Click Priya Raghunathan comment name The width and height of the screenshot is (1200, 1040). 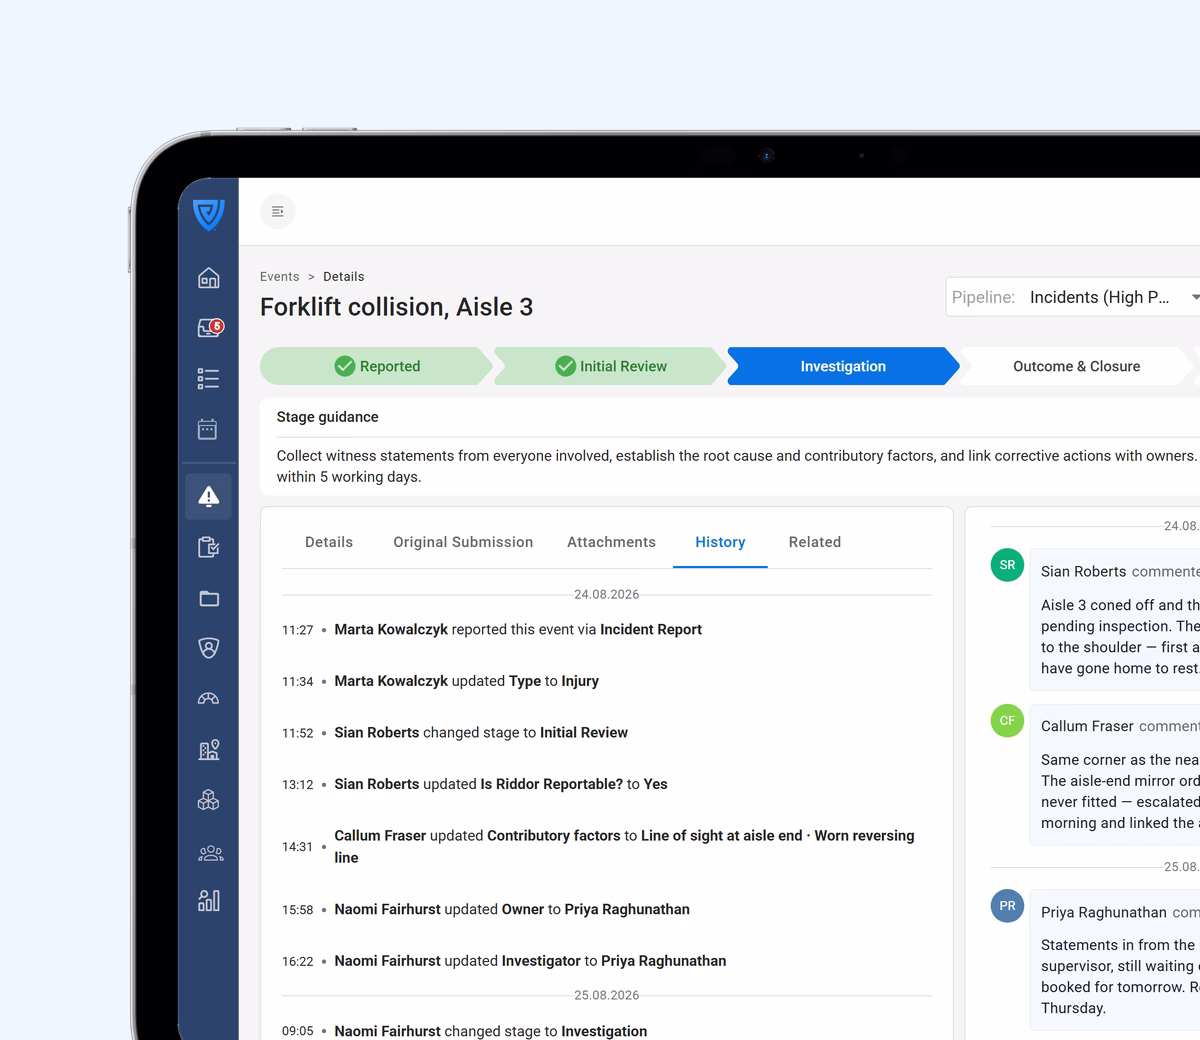1103,912
